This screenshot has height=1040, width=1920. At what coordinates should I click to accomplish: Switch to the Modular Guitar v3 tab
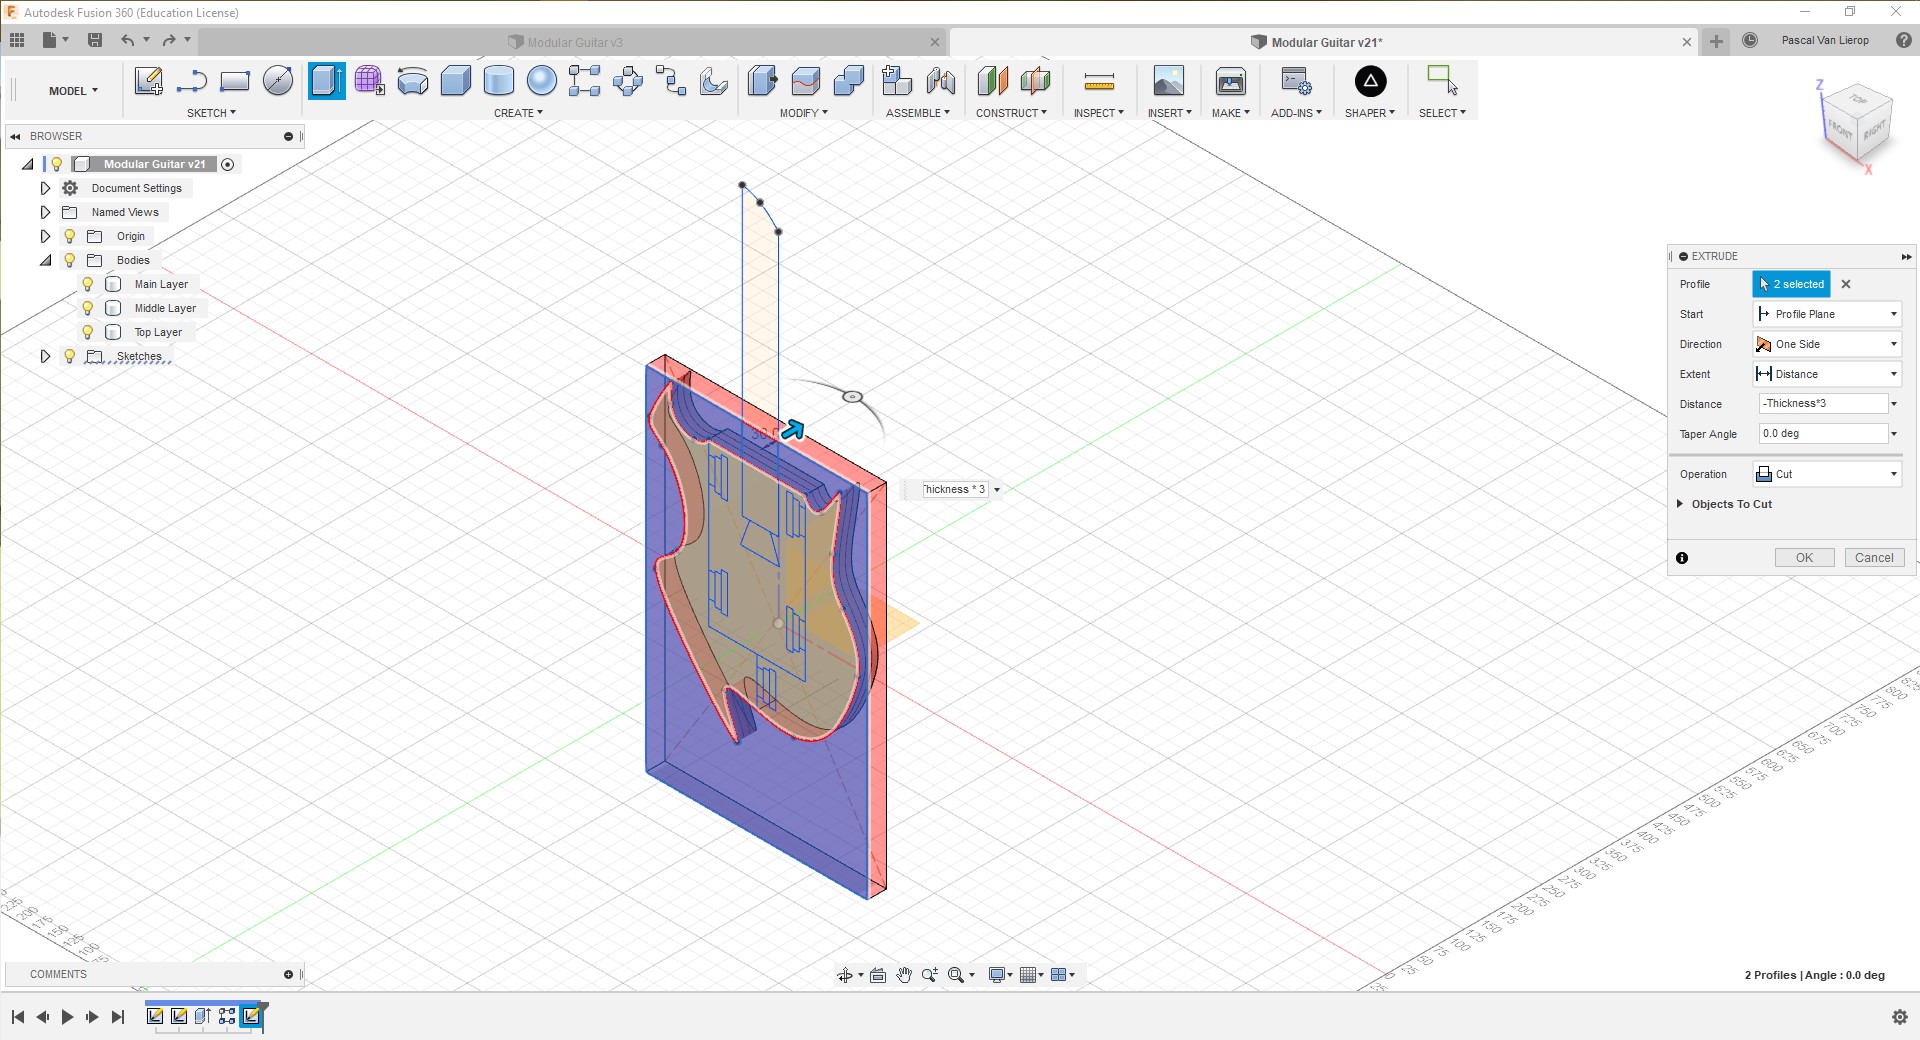[575, 42]
